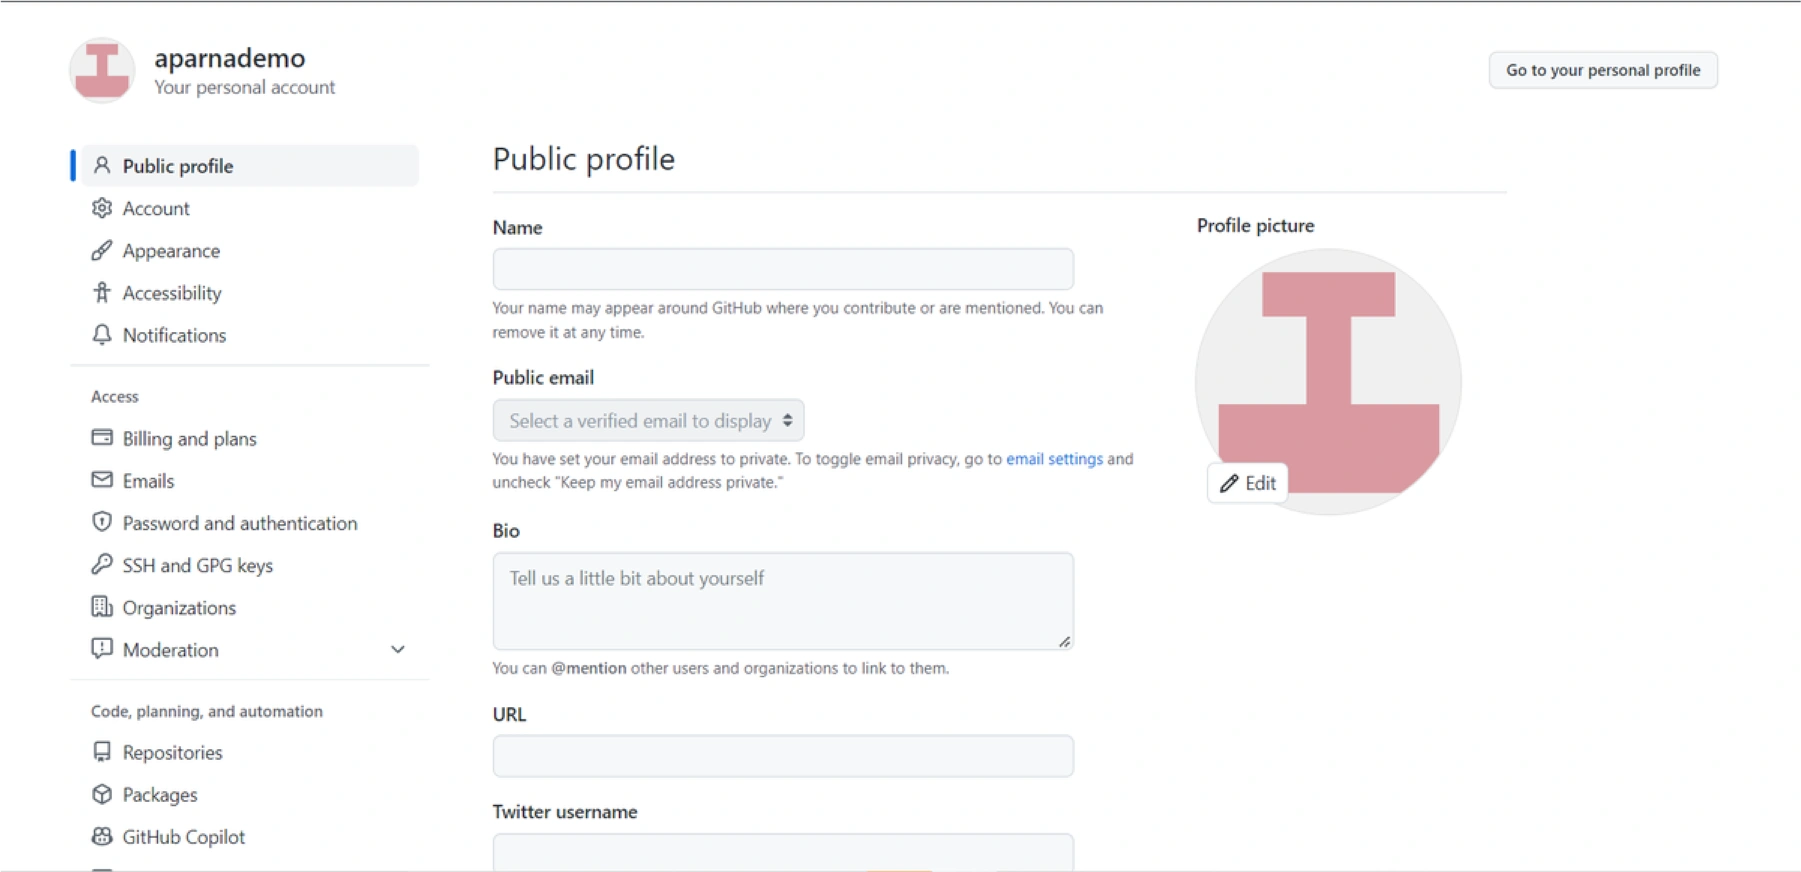Click Go to your personal profile
This screenshot has height=872, width=1801.
tap(1602, 70)
